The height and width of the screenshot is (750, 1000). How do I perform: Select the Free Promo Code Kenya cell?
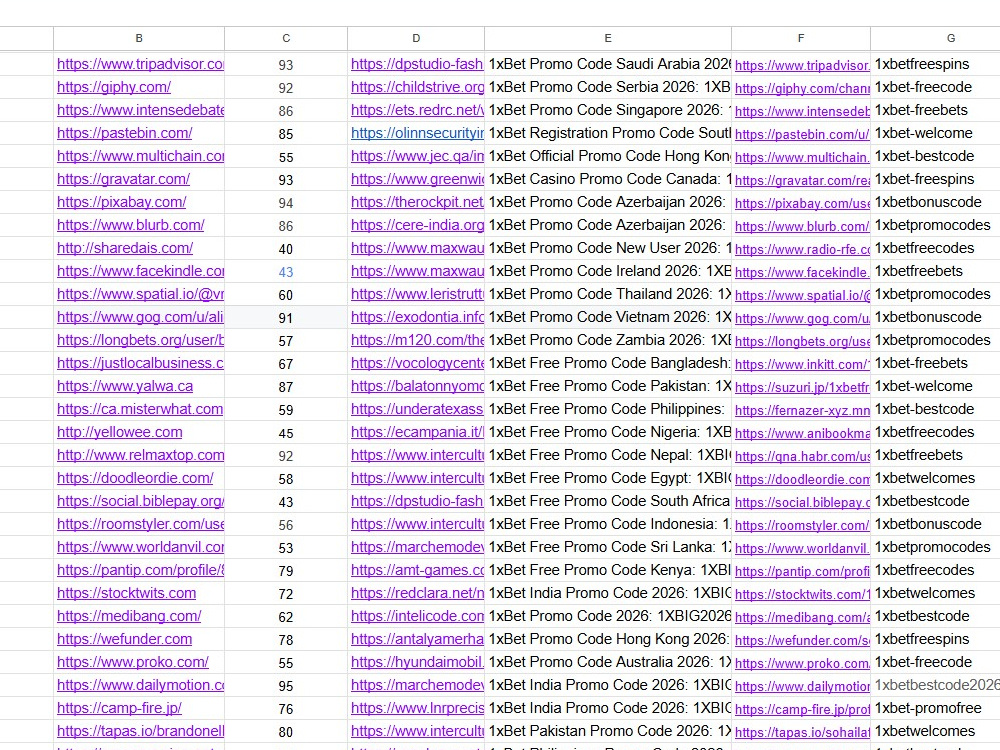coord(608,570)
